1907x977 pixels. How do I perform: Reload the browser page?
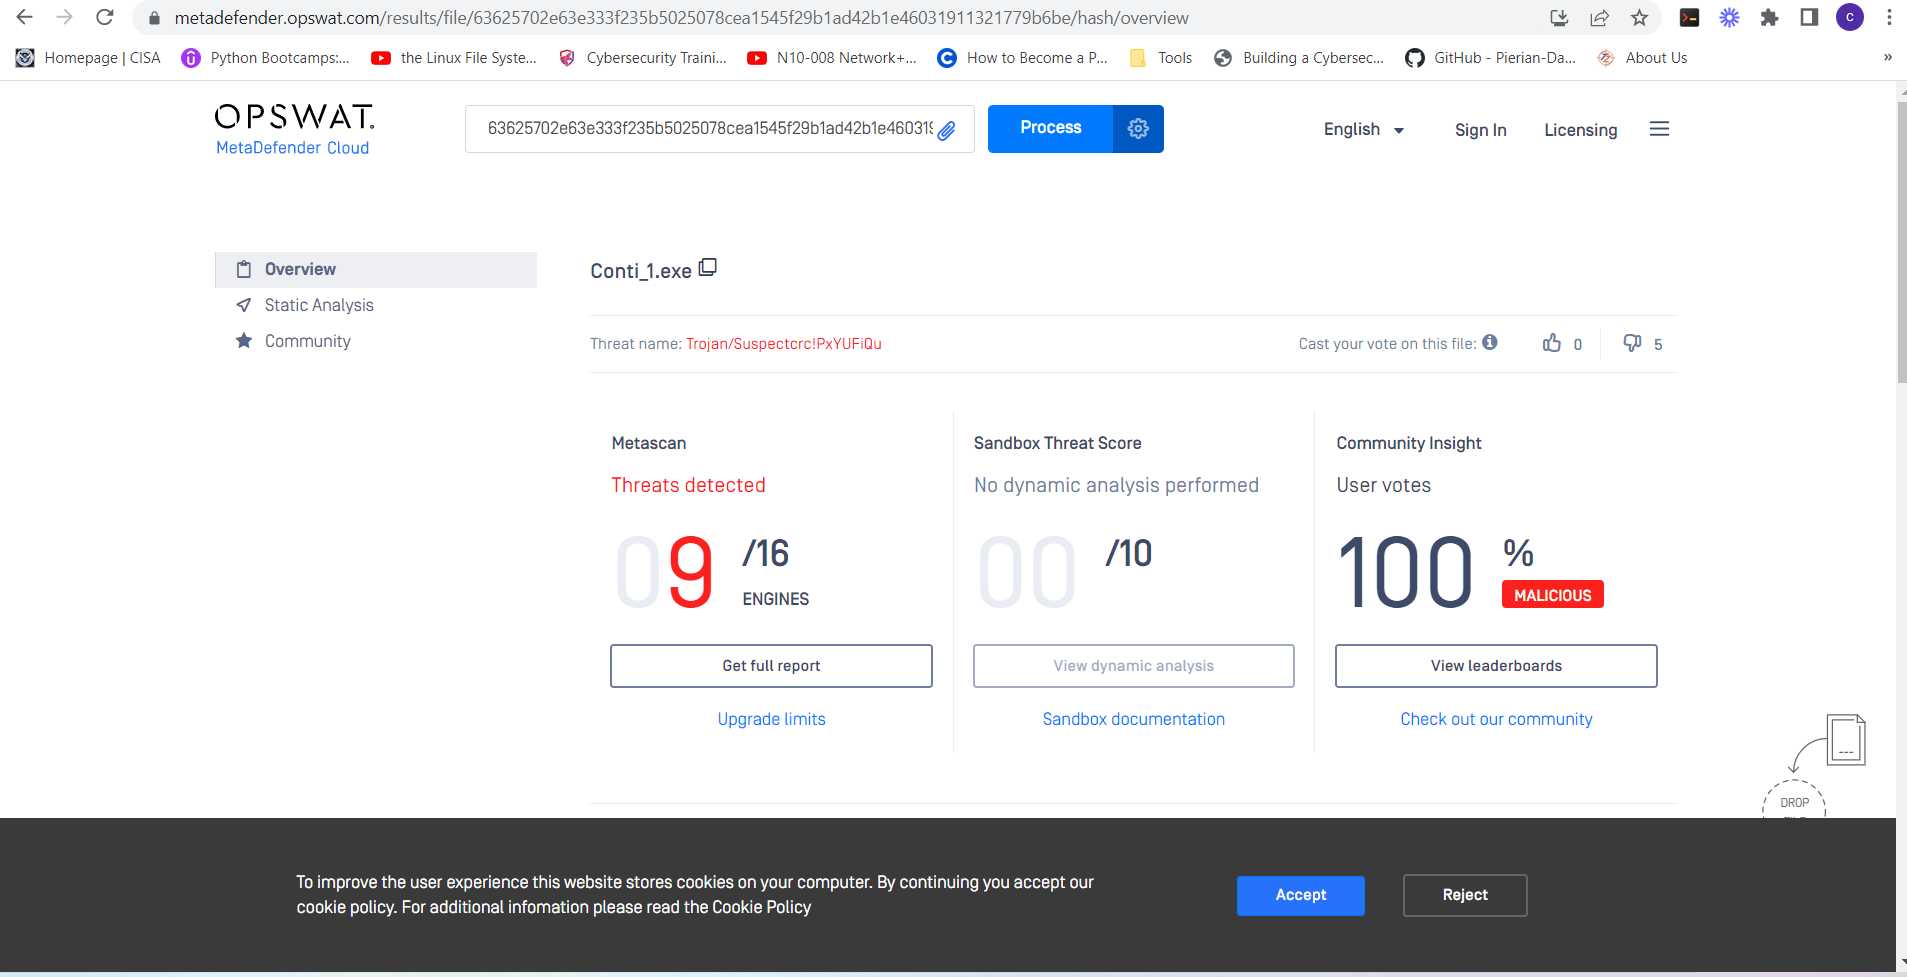[x=105, y=17]
